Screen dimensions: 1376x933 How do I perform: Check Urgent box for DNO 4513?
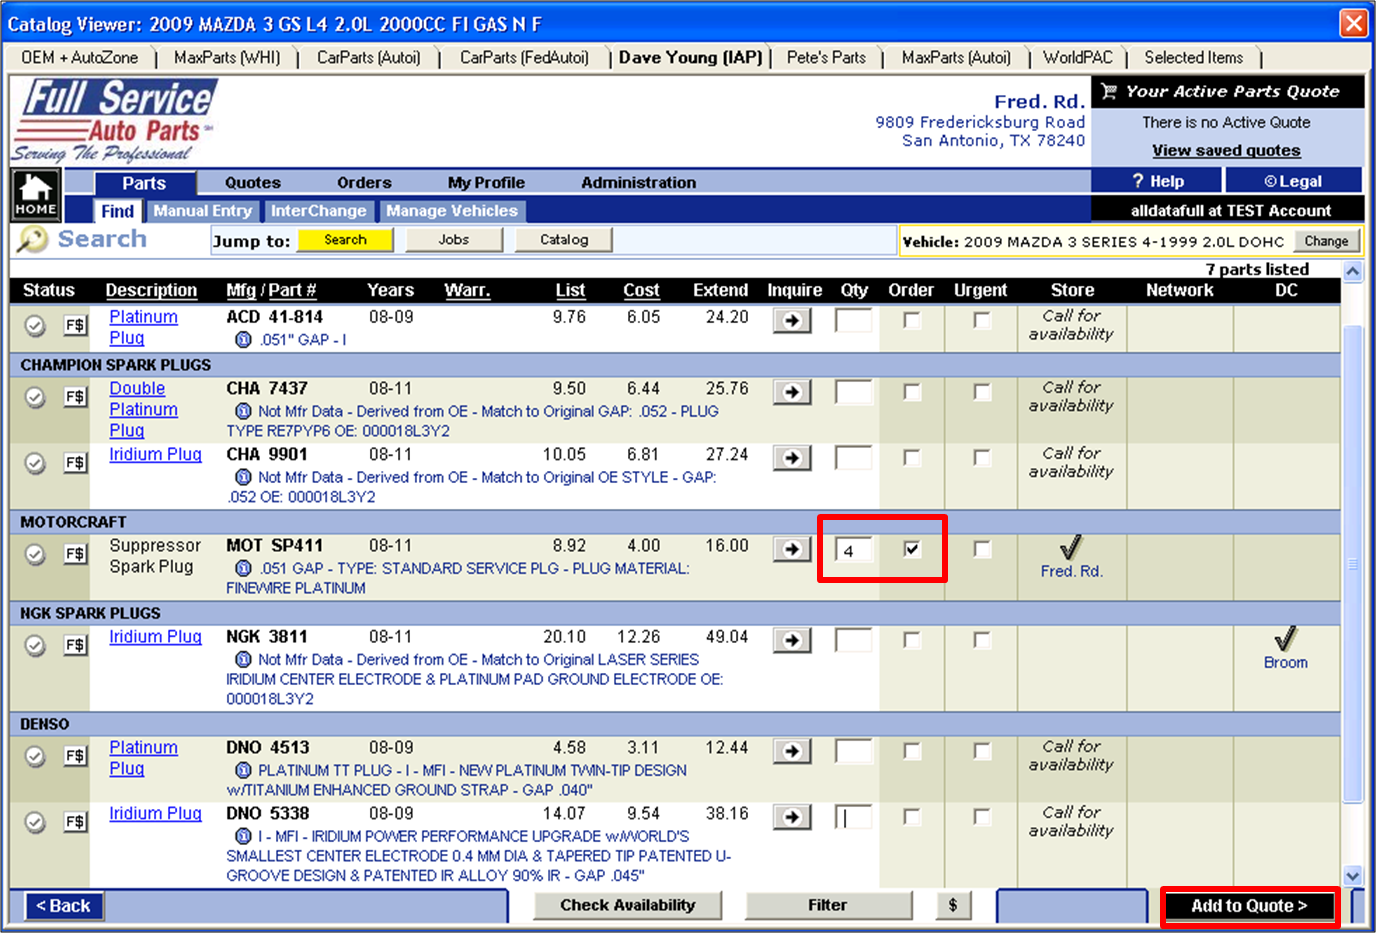(982, 750)
